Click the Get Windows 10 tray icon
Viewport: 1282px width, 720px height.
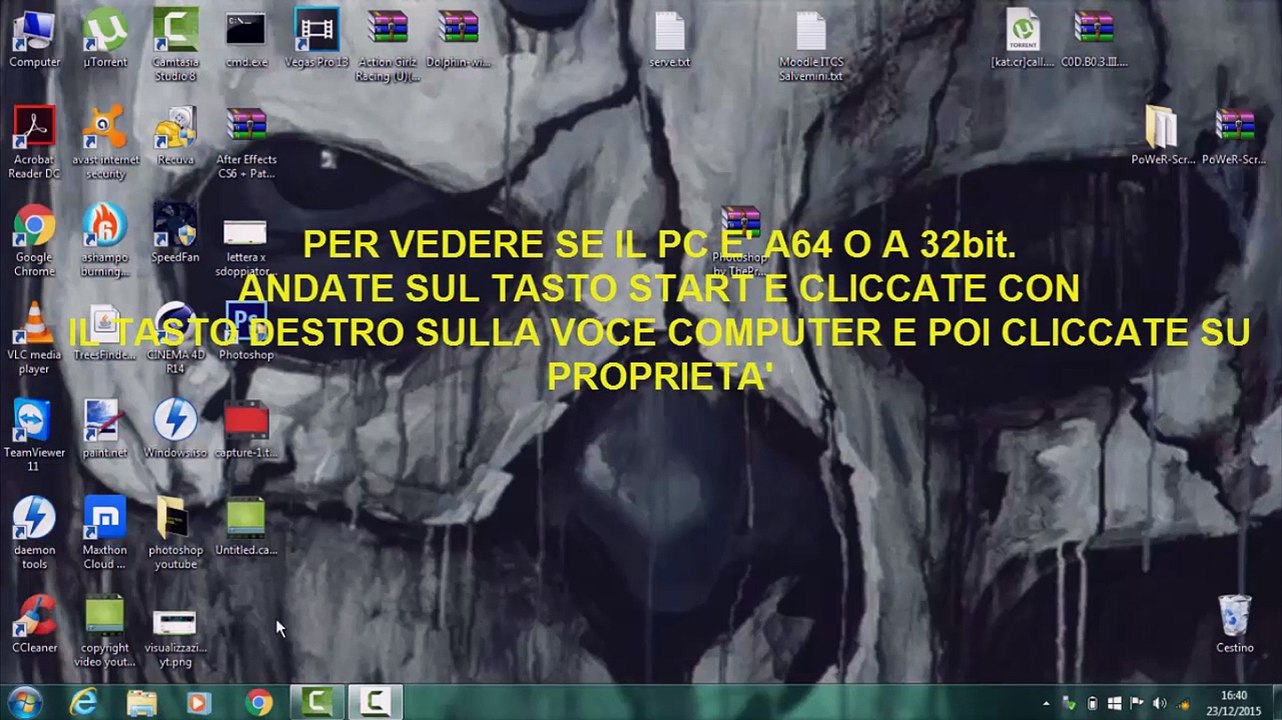click(x=1114, y=703)
